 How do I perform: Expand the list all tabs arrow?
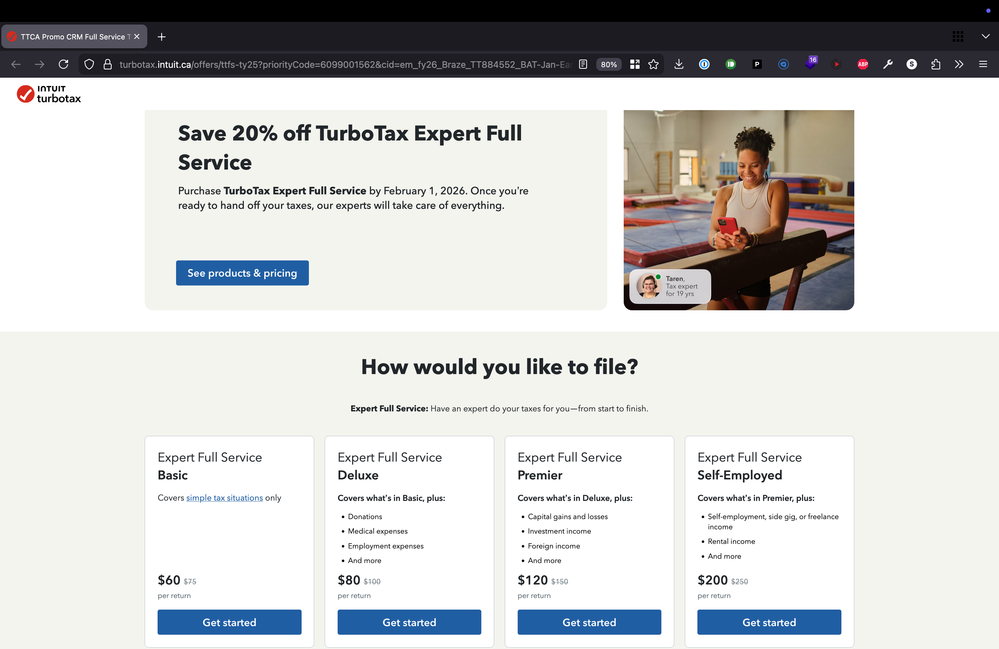(985, 36)
